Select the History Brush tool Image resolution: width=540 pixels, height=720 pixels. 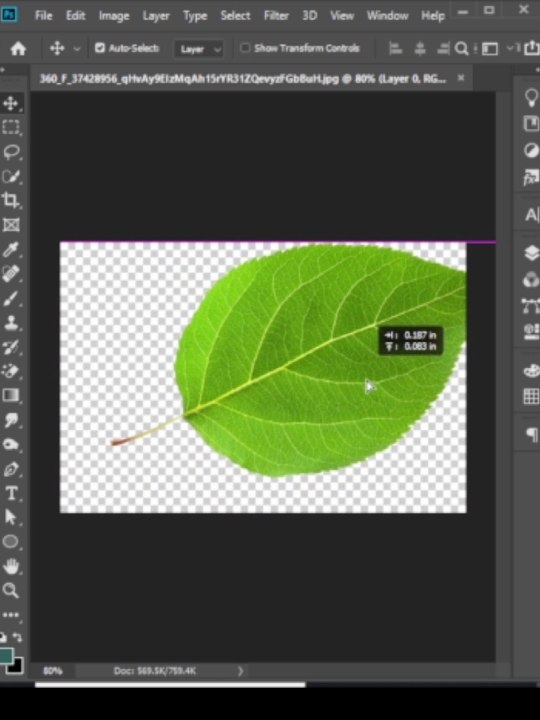(x=11, y=347)
